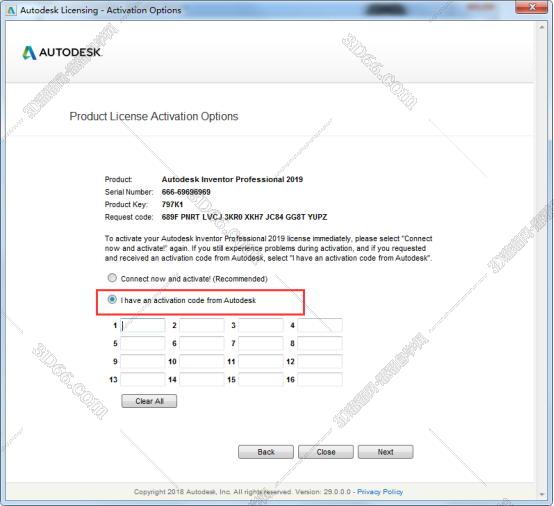
Task: Click activation code field 7
Action: coord(261,343)
